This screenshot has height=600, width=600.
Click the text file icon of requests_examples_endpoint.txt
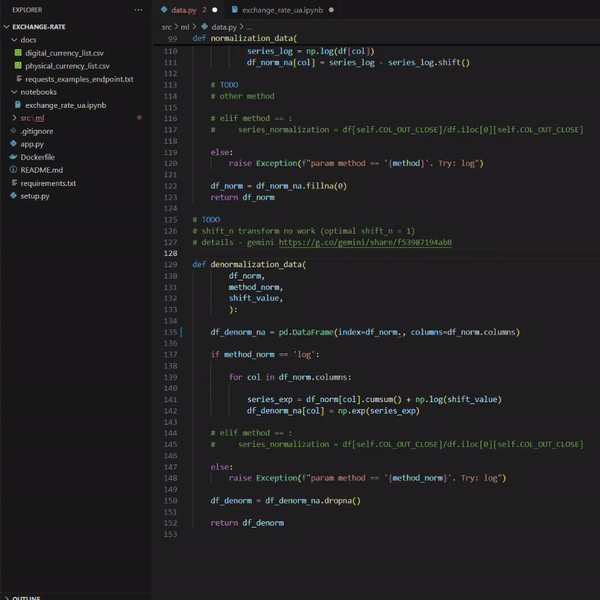(19, 78)
